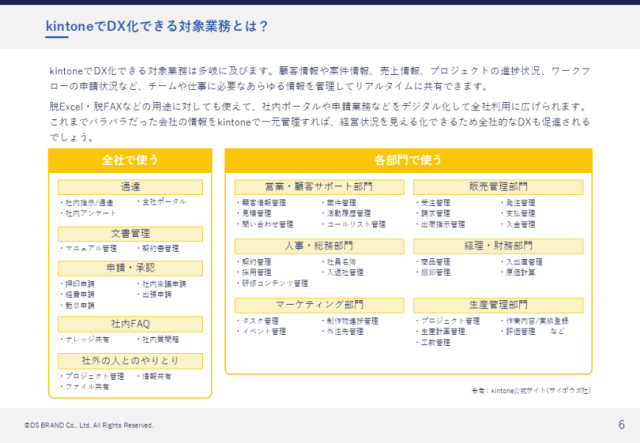Select the 'ナレッジ共有' item
Screen dimensions: 640x443
coord(87,339)
